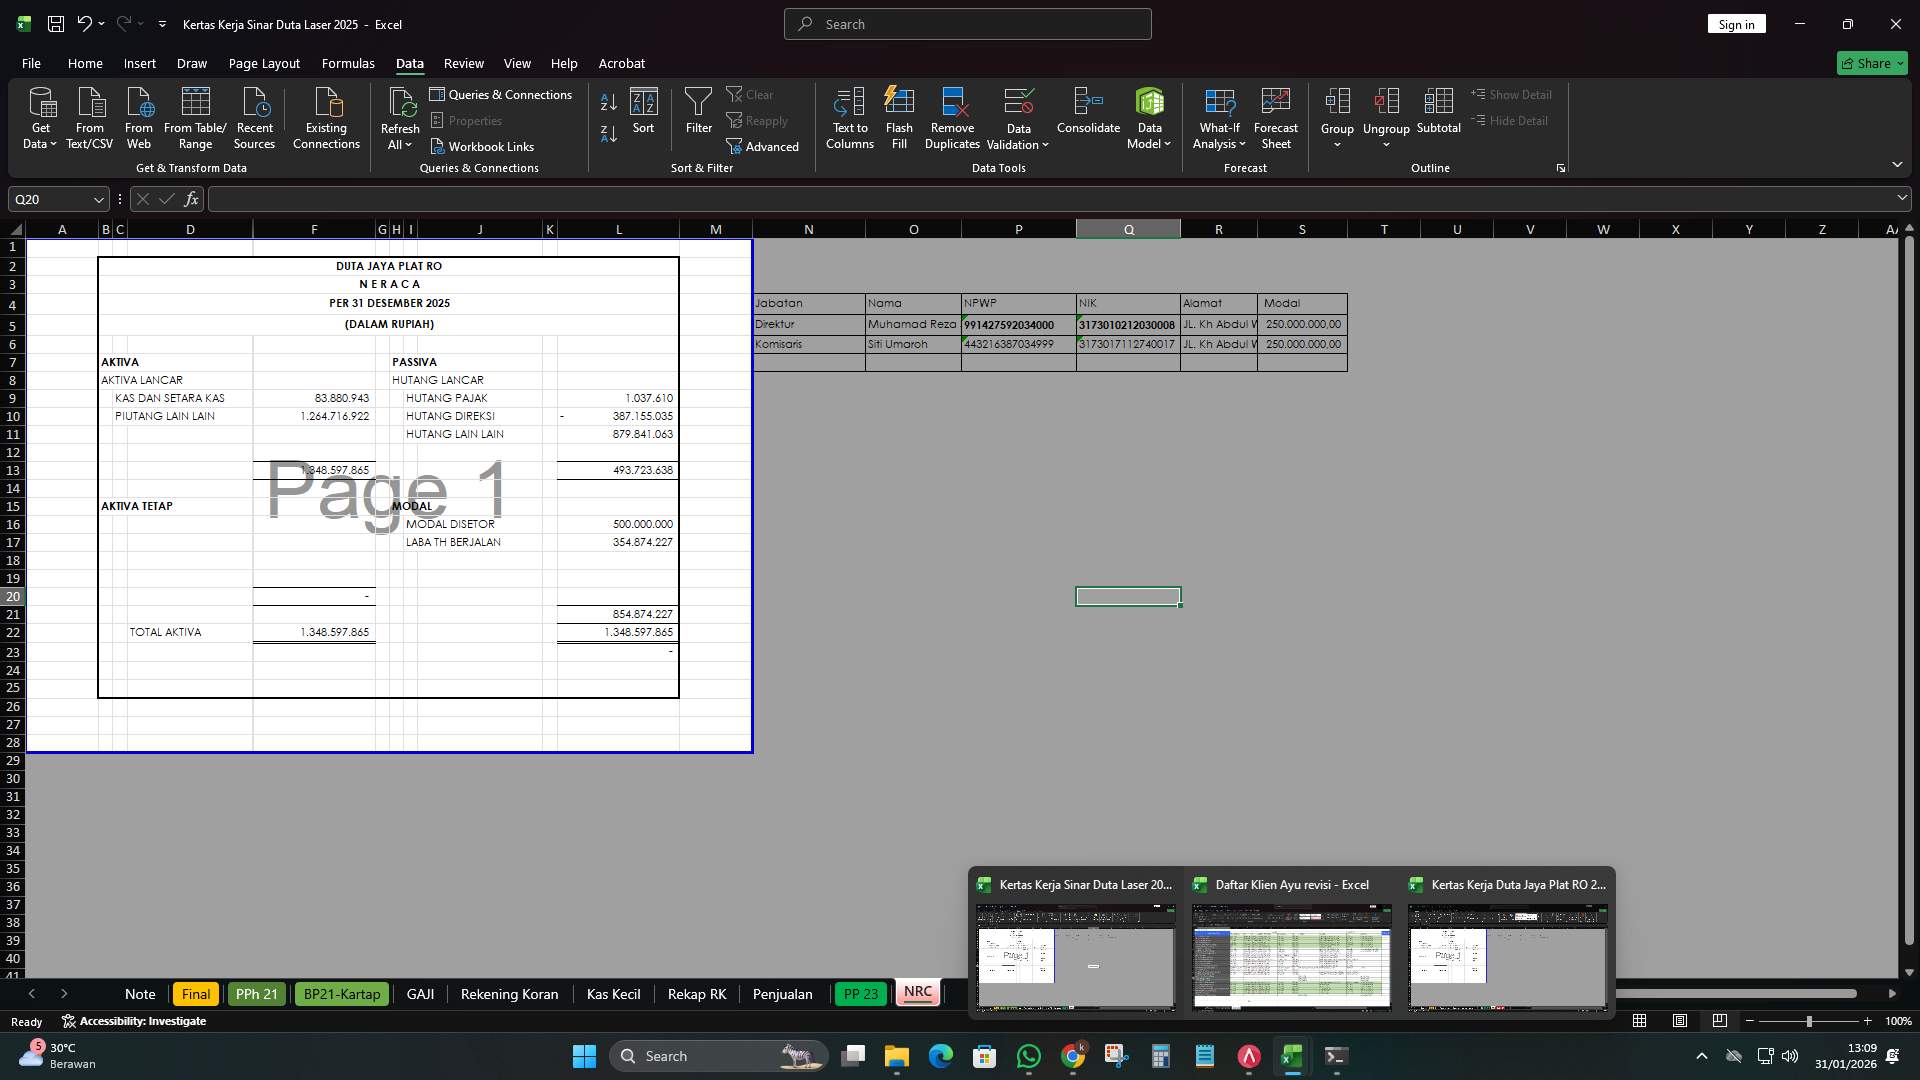Toggle Show Detail in Outline group
The height and width of the screenshot is (1080, 1920).
(1513, 95)
